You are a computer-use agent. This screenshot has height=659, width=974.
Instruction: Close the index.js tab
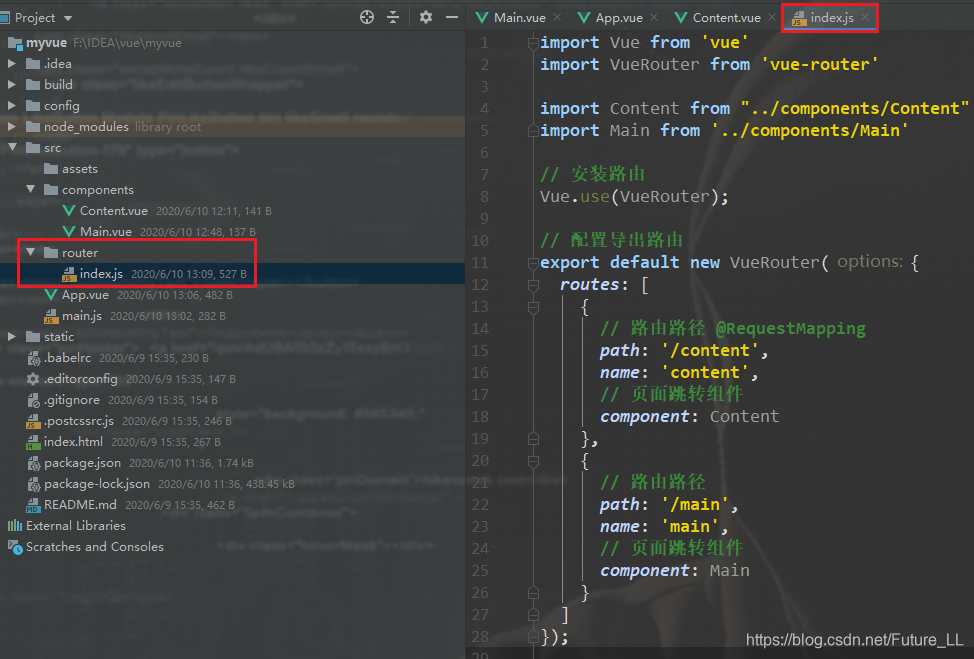pos(865,17)
